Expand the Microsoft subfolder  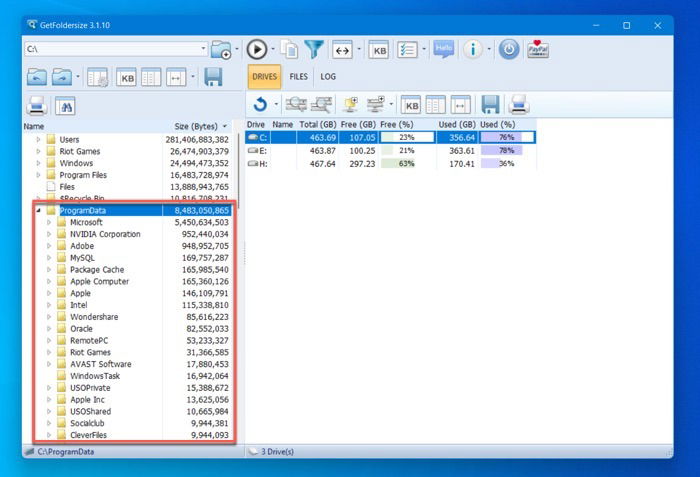click(x=49, y=222)
